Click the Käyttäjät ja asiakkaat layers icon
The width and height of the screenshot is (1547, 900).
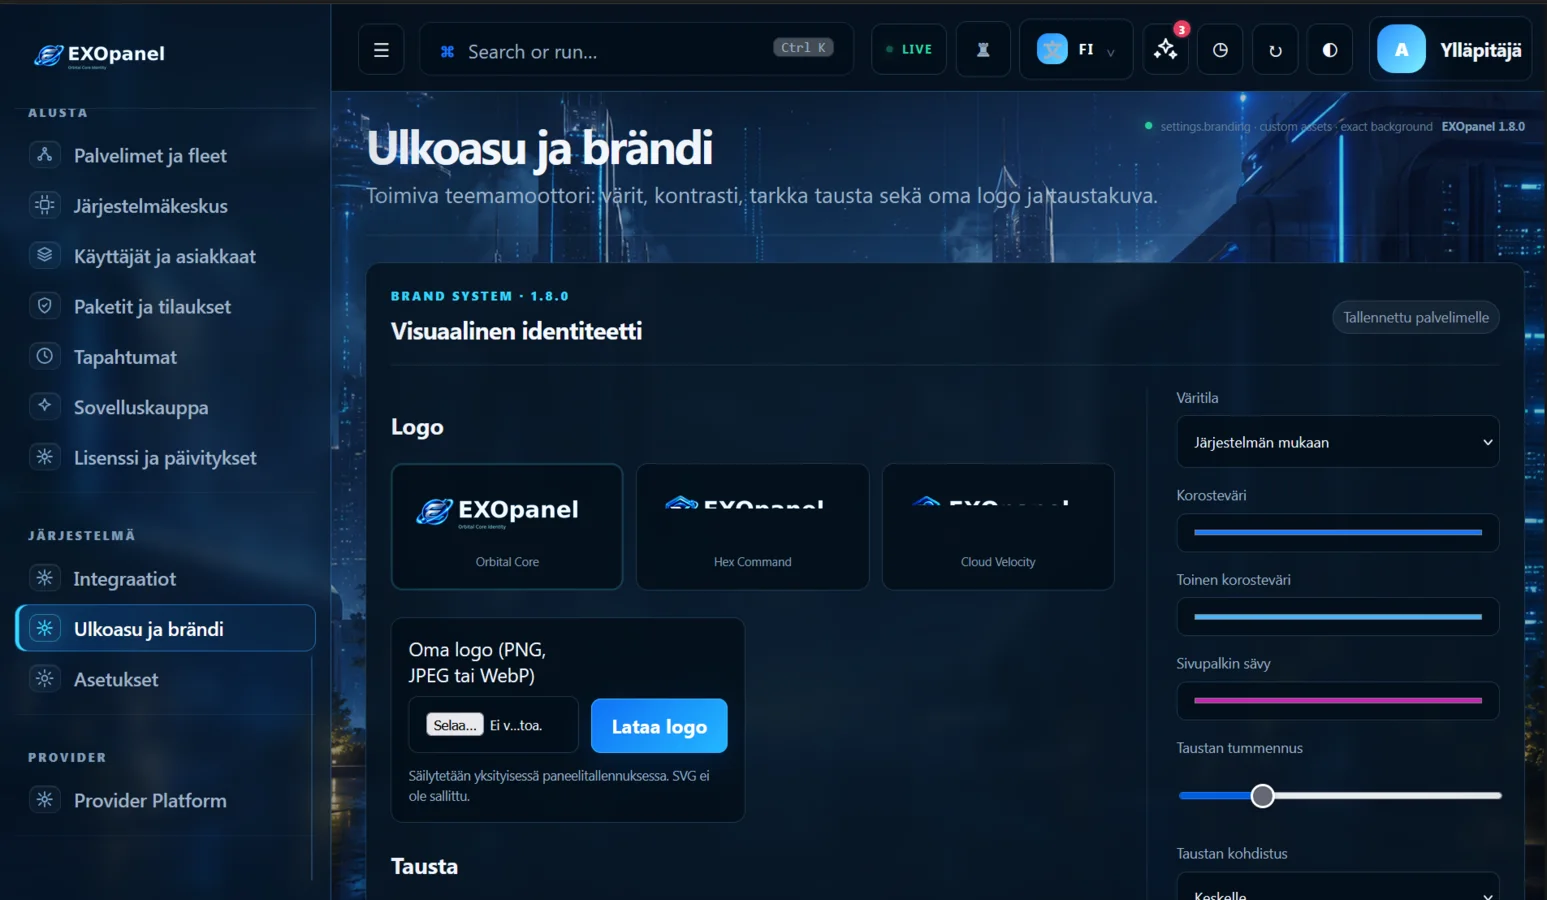pyautogui.click(x=45, y=255)
